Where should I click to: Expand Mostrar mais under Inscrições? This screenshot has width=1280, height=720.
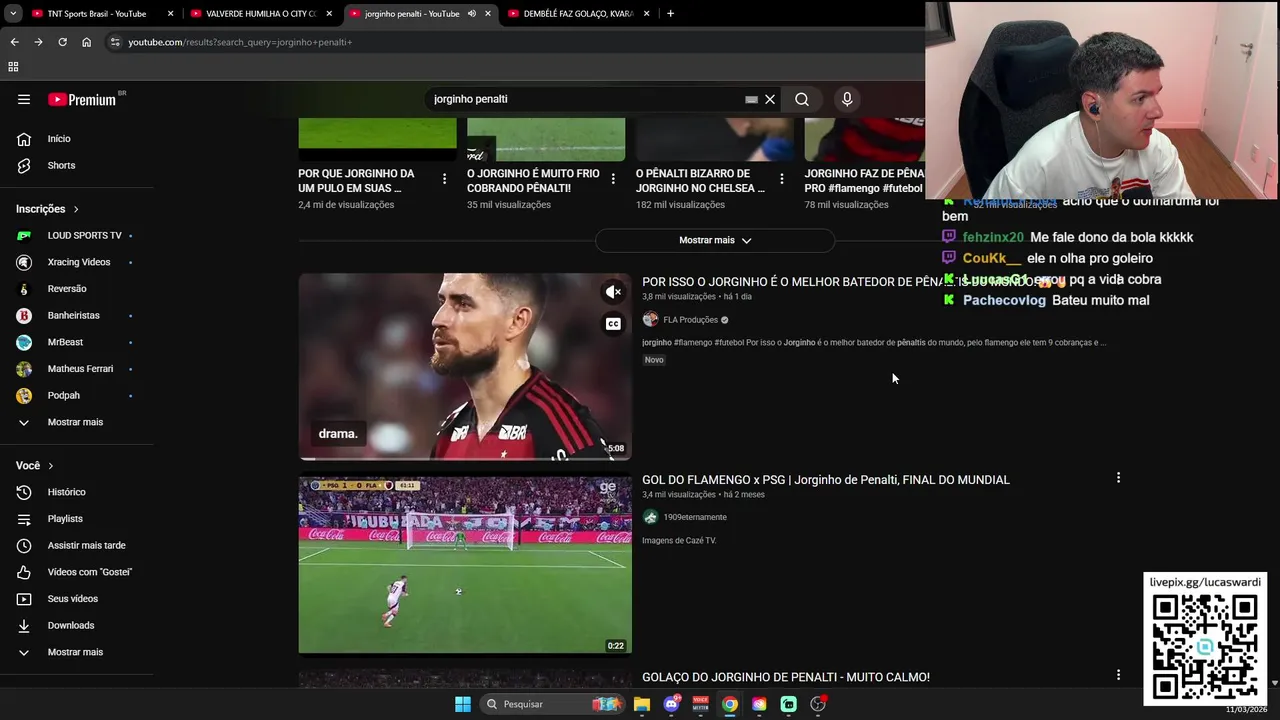click(75, 422)
